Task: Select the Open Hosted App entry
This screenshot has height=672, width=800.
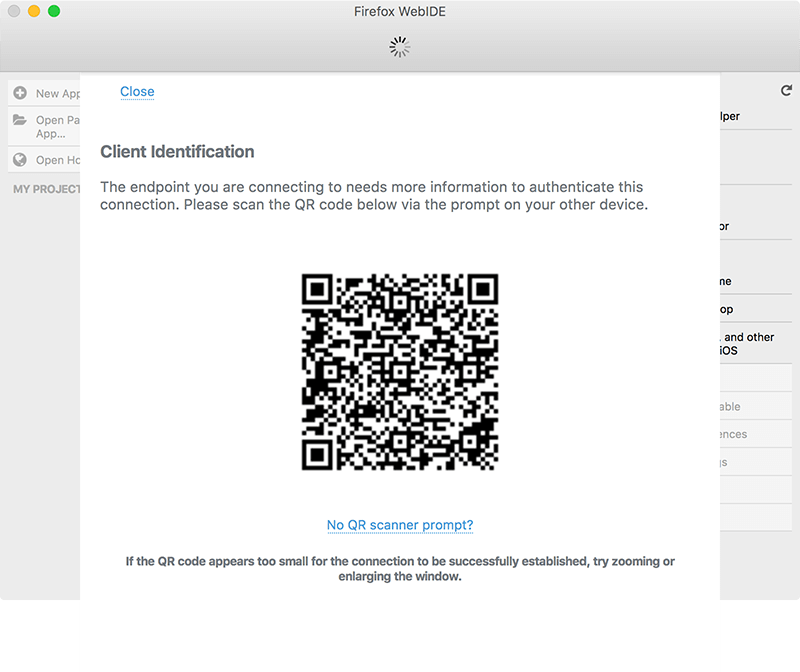Action: click(44, 160)
